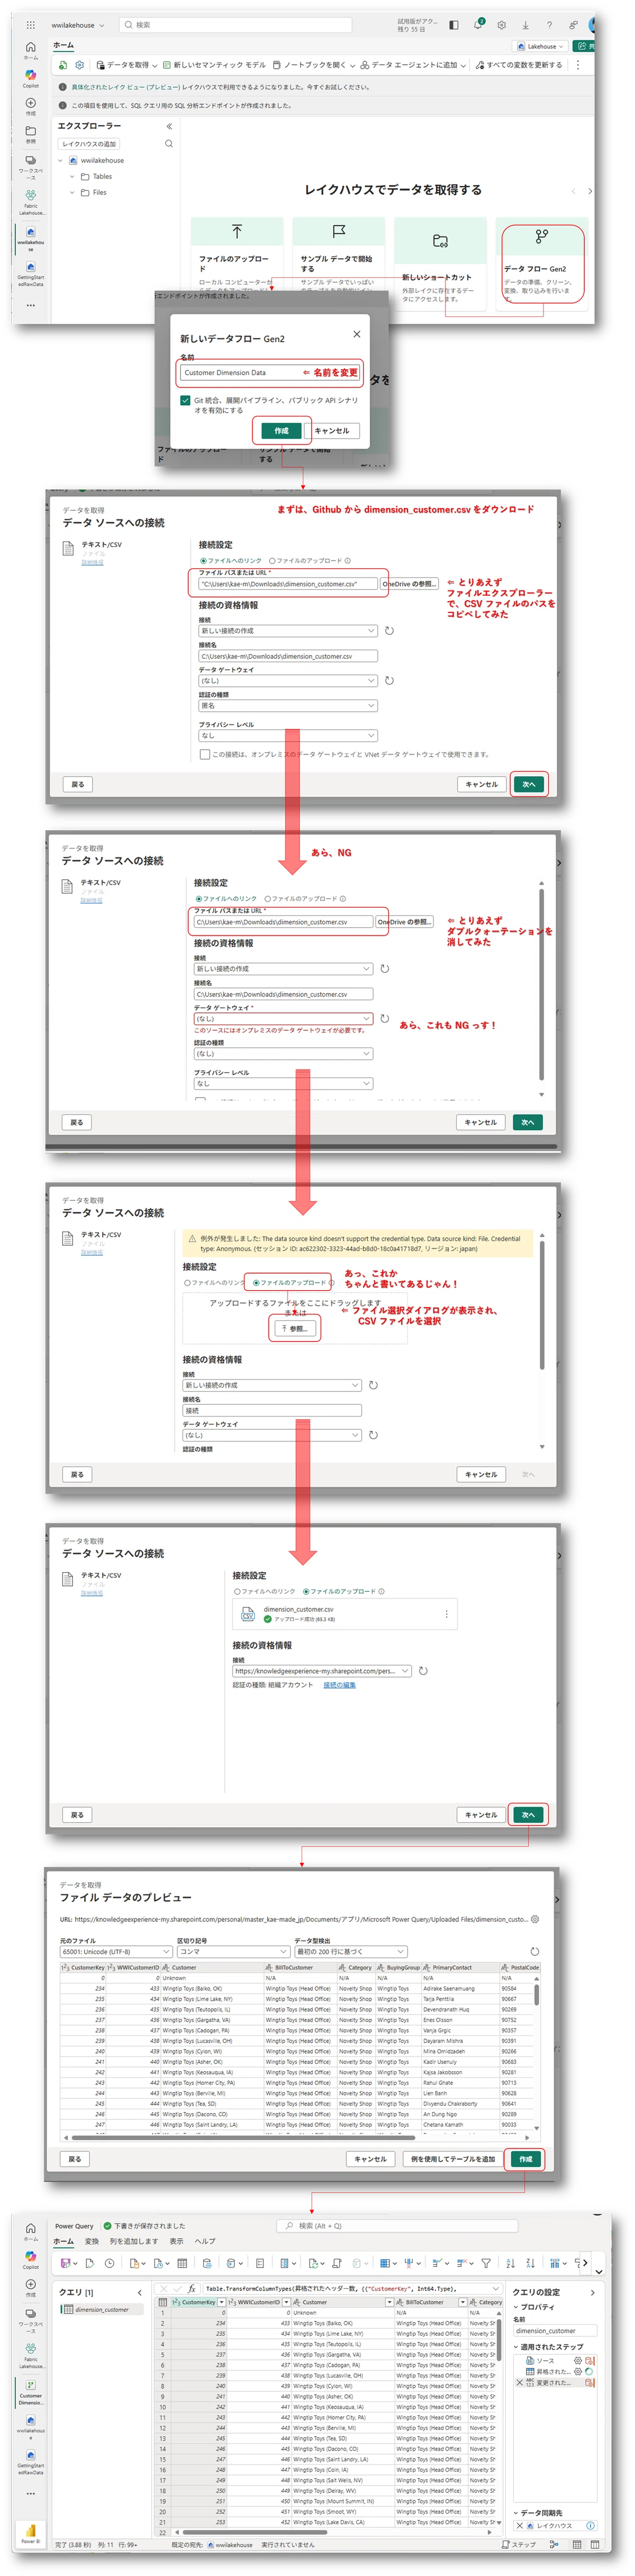Open 参照 in the lakehouse window sidebar
The width and height of the screenshot is (635, 2576).
click(x=30, y=134)
